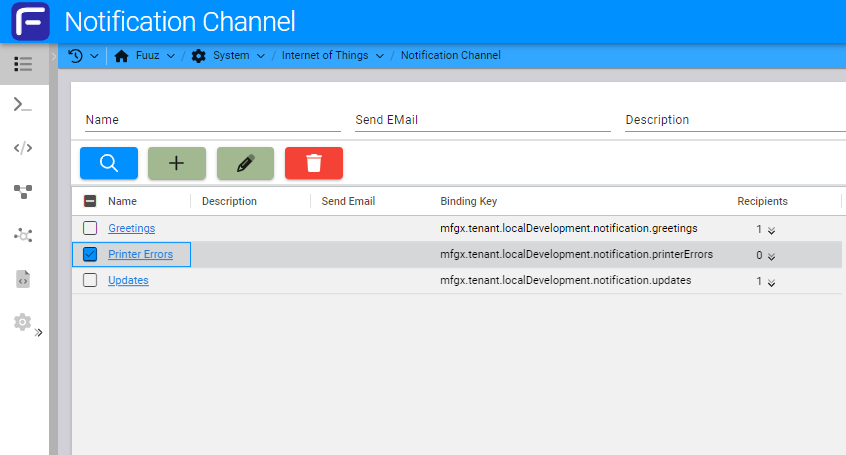Screen dimensions: 846x455
Task: Open the Updates channel link
Action: 128,280
